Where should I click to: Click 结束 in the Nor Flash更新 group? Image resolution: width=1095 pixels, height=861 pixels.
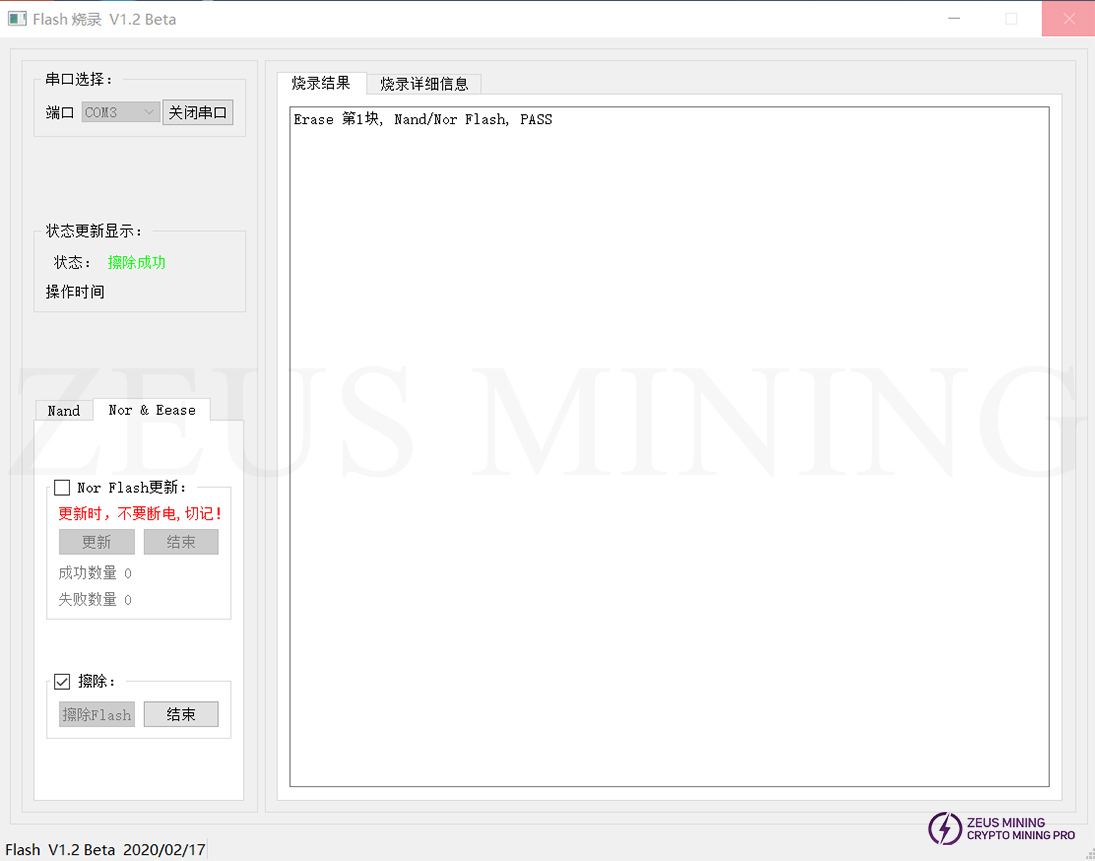181,542
